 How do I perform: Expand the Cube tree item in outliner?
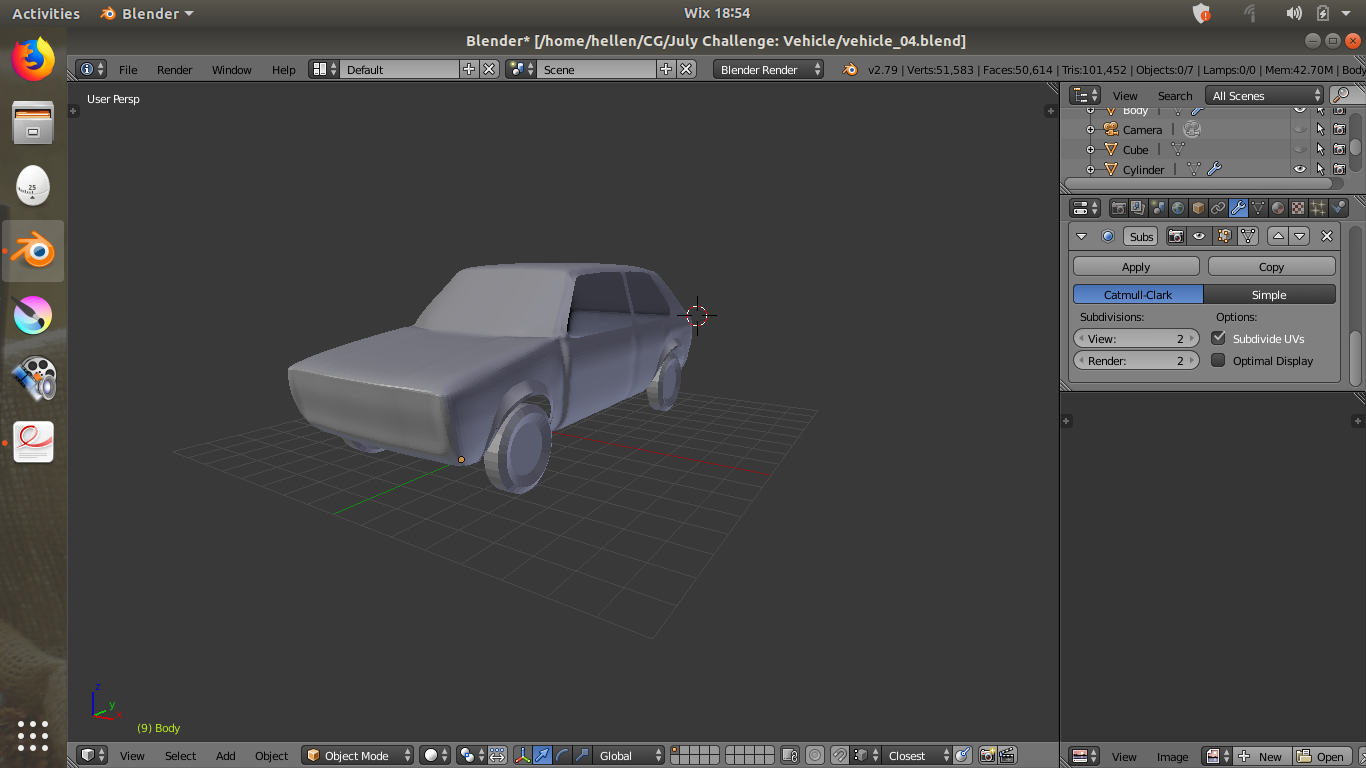(x=1091, y=150)
